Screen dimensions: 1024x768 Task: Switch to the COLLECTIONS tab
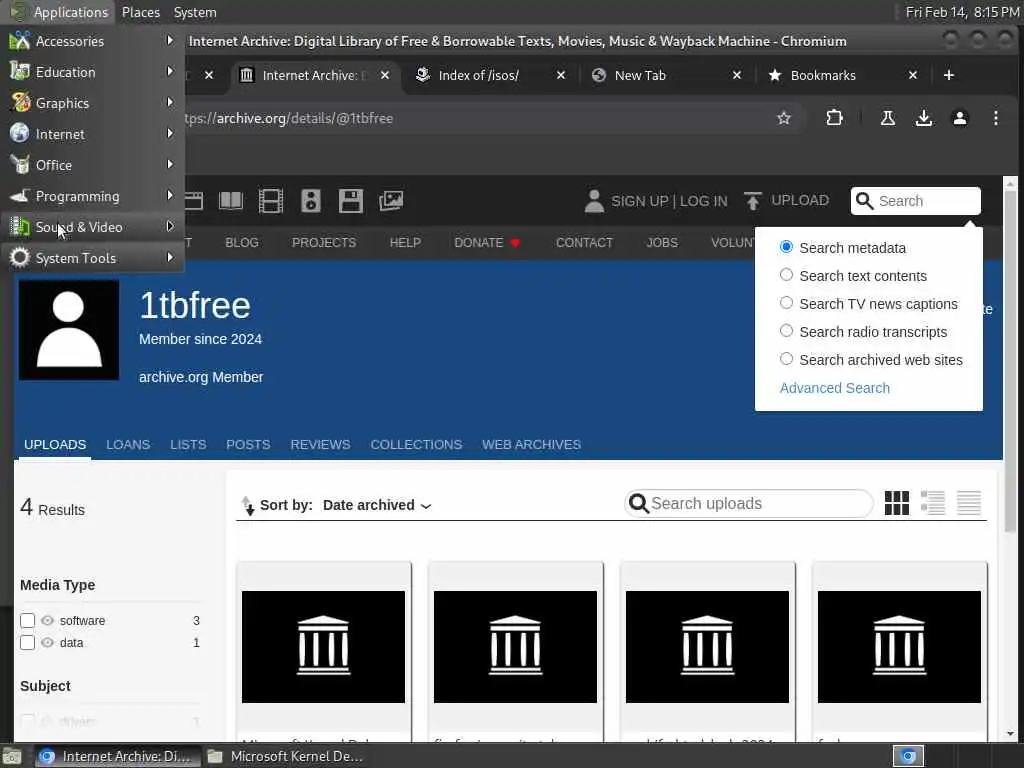(x=416, y=444)
